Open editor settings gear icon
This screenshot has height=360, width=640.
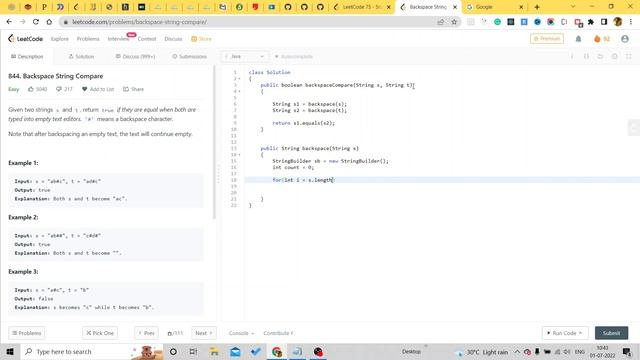click(x=614, y=56)
